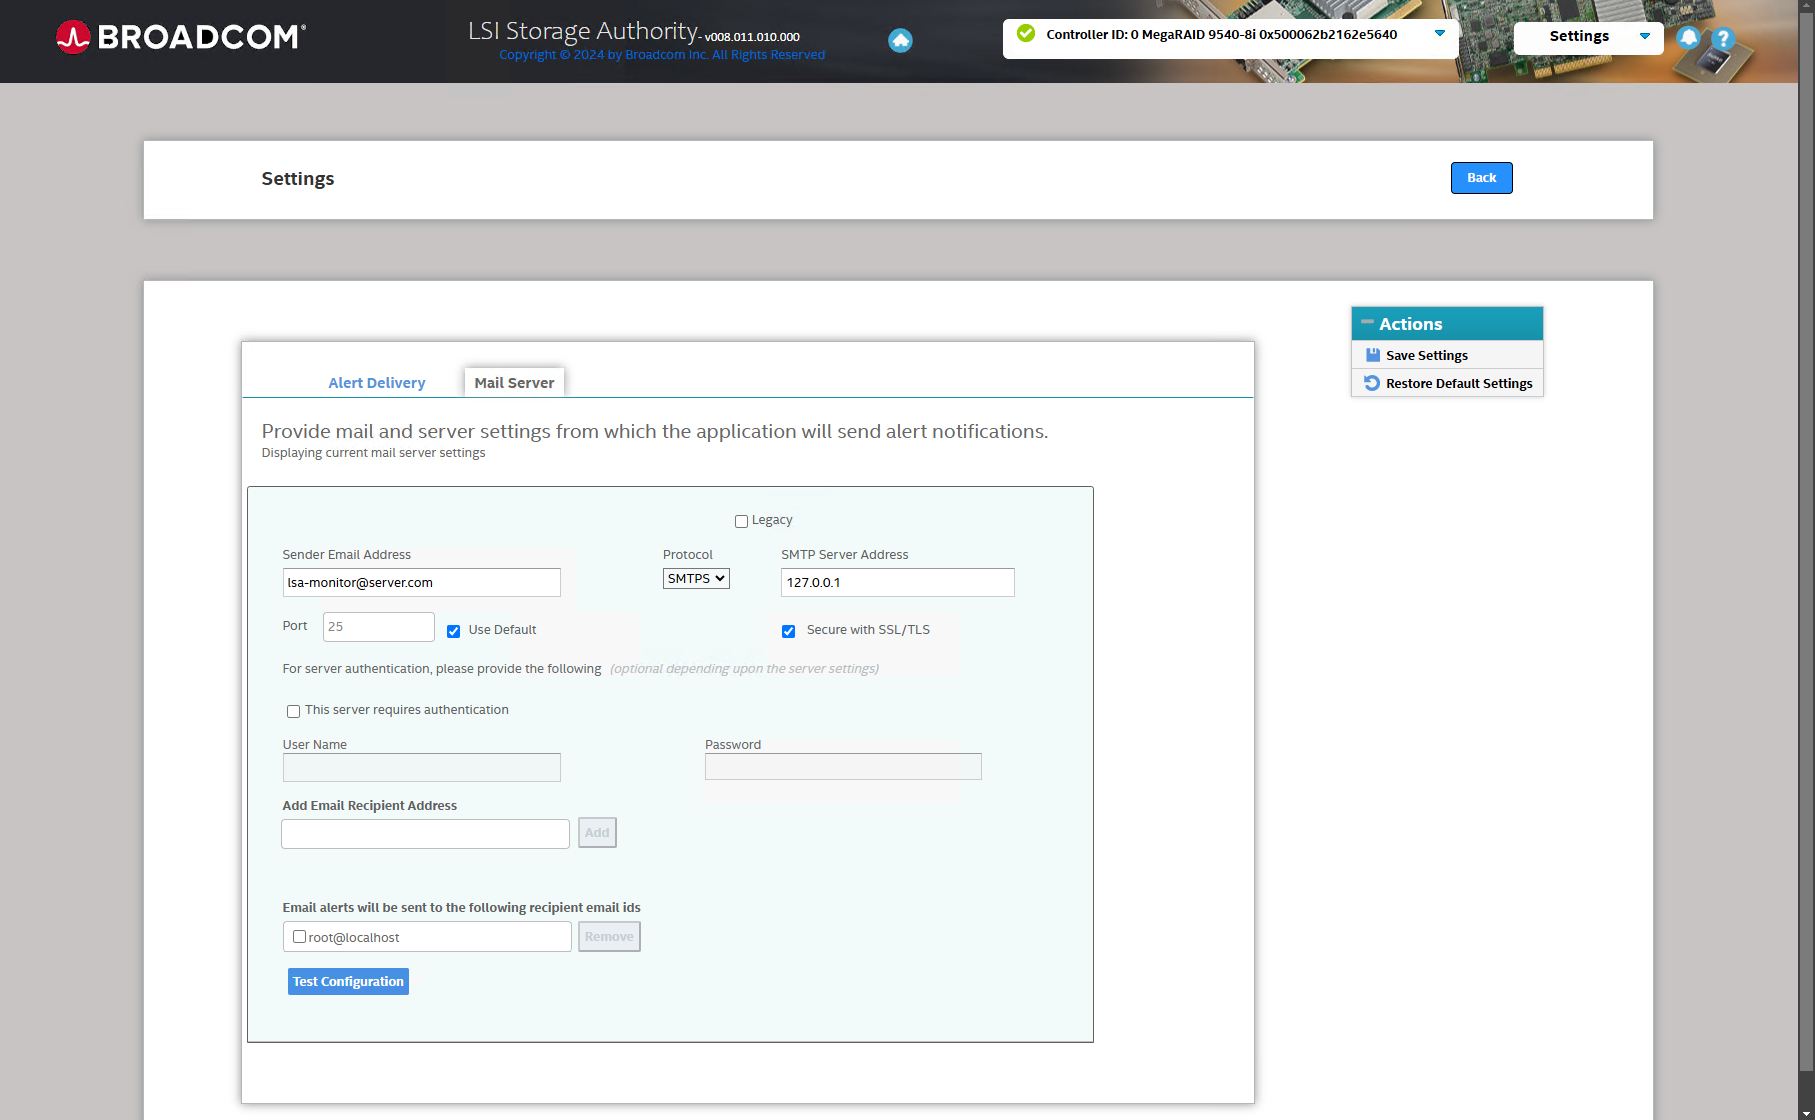Click the home icon in header
Image resolution: width=1815 pixels, height=1120 pixels.
point(900,41)
